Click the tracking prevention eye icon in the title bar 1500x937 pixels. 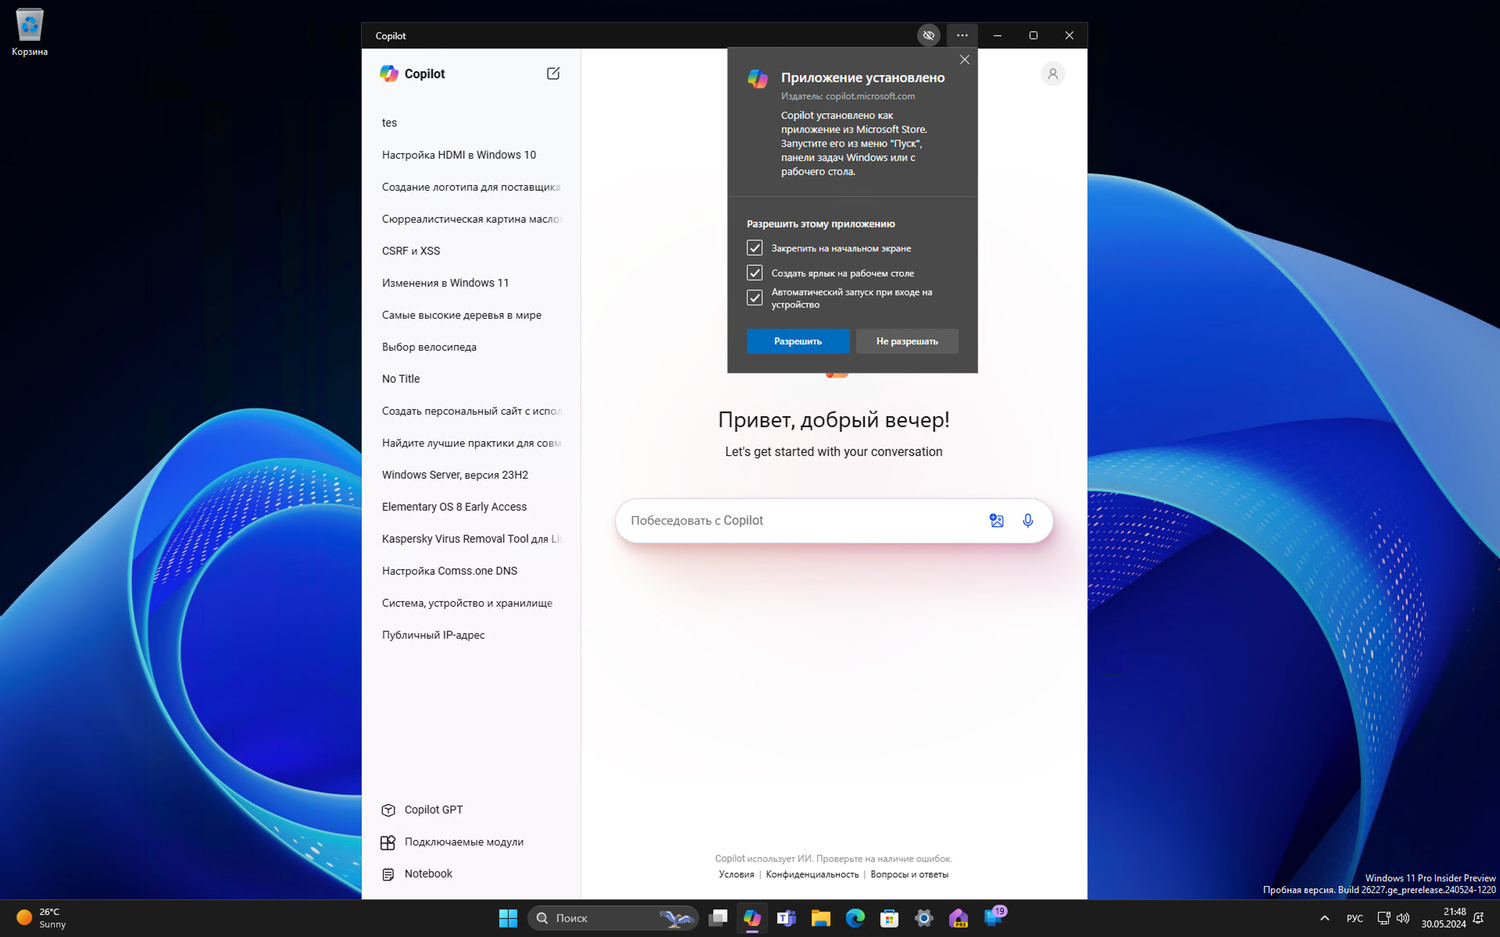929,35
